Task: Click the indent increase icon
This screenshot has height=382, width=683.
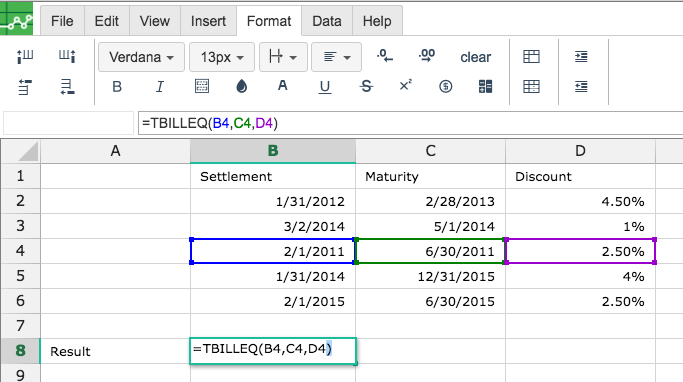Action: 581,57
